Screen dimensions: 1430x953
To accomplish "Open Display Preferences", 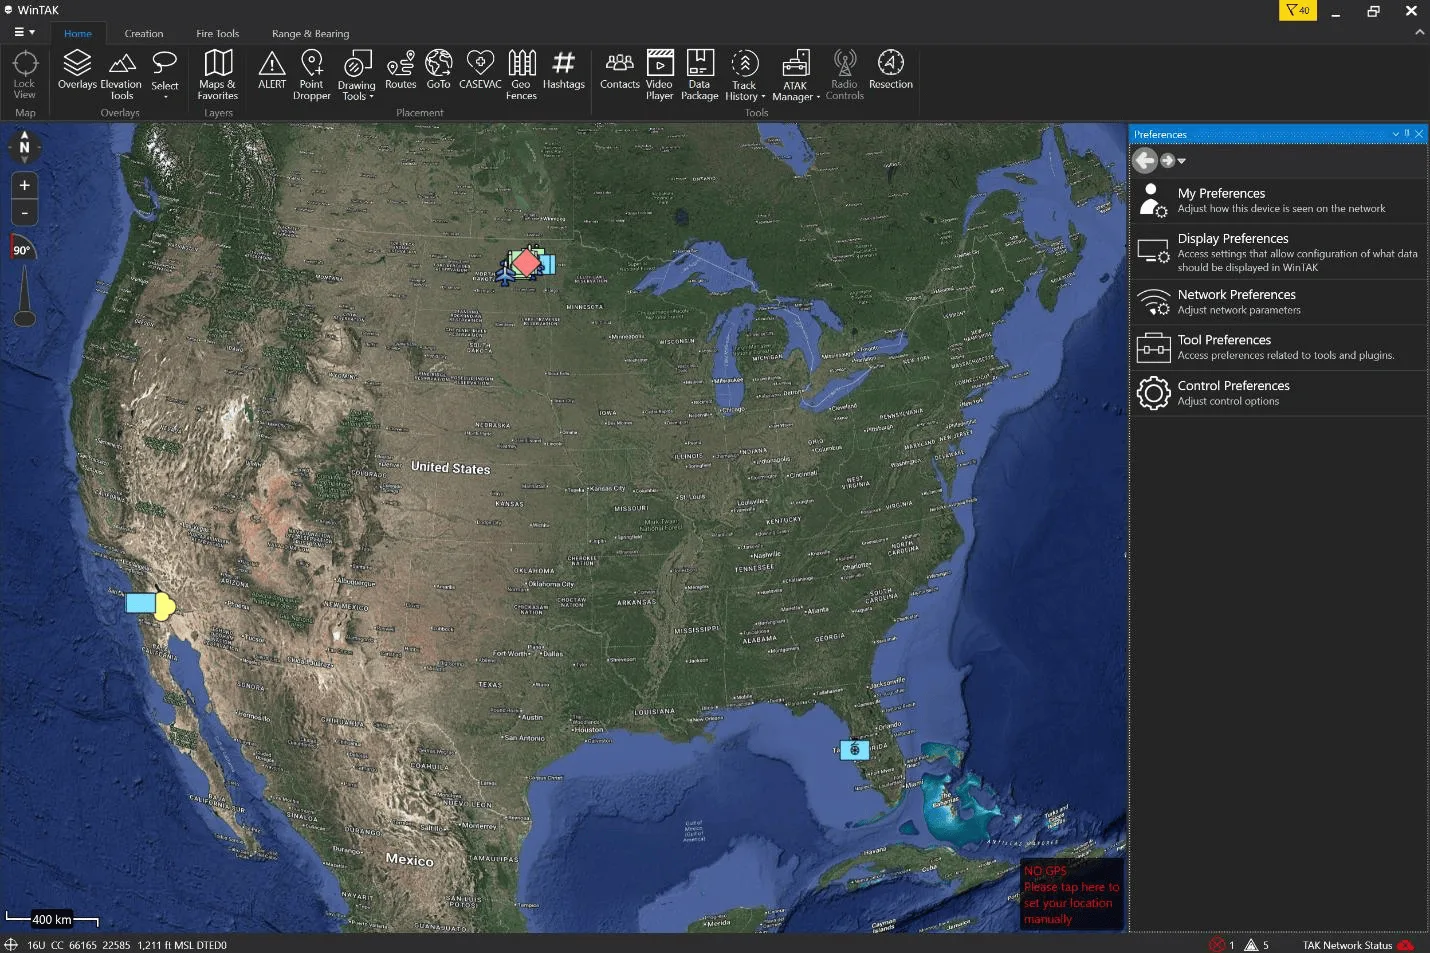I will point(1278,252).
